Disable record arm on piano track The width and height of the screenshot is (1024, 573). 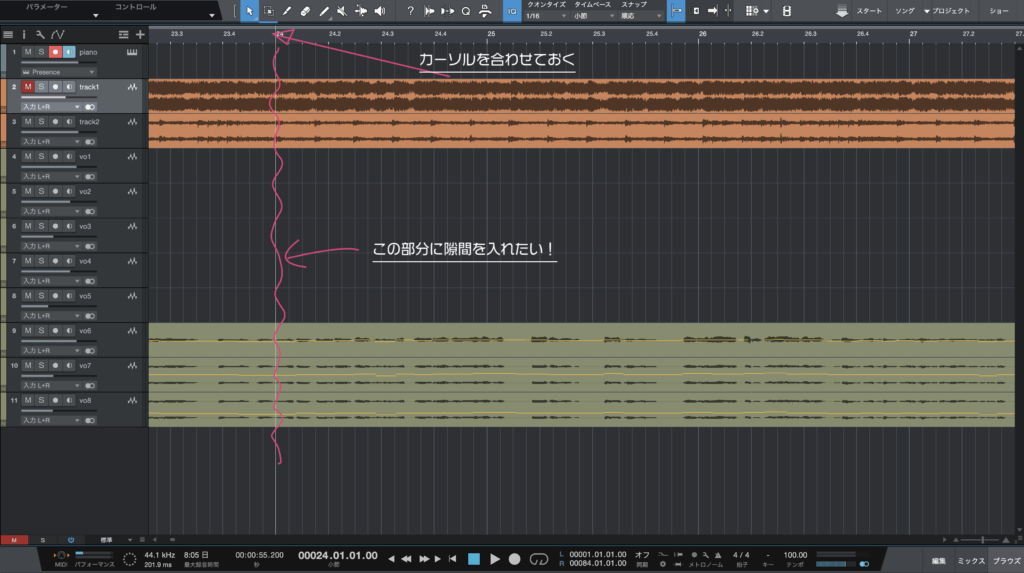tap(55, 52)
